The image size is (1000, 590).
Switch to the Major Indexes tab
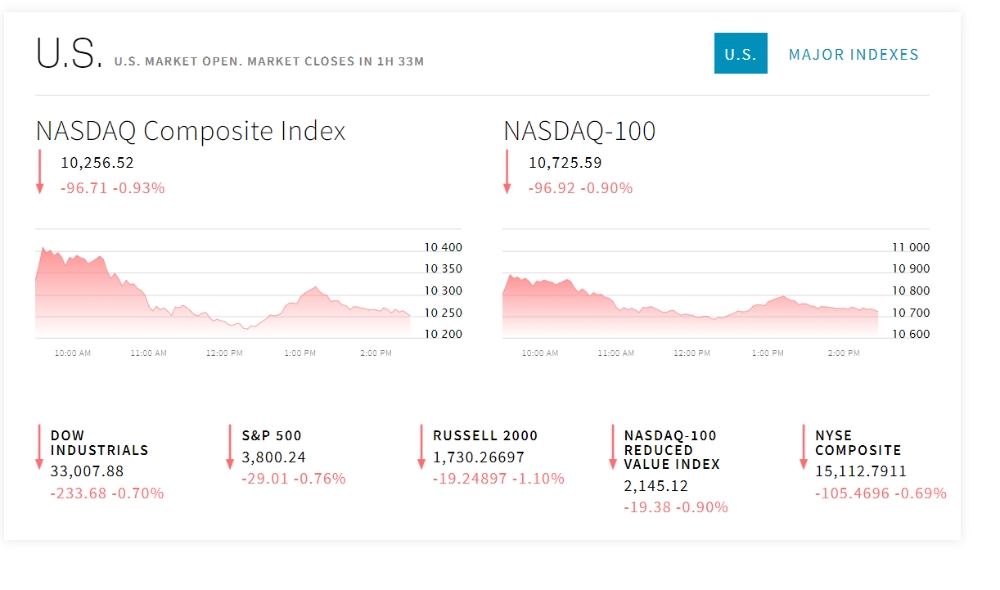[853, 55]
